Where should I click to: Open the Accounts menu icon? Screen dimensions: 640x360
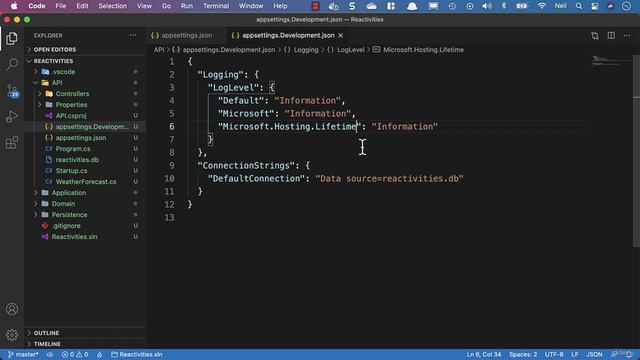12,309
